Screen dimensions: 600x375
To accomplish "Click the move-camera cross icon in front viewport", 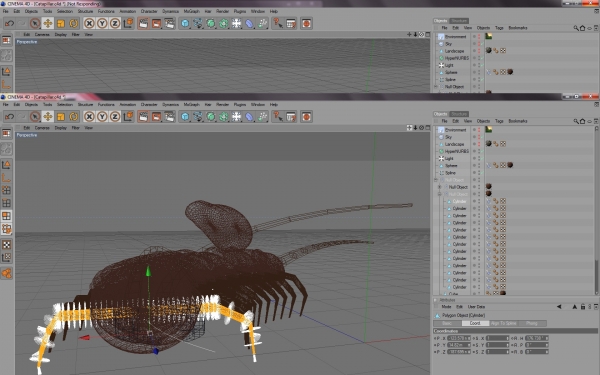I will (x=409, y=128).
